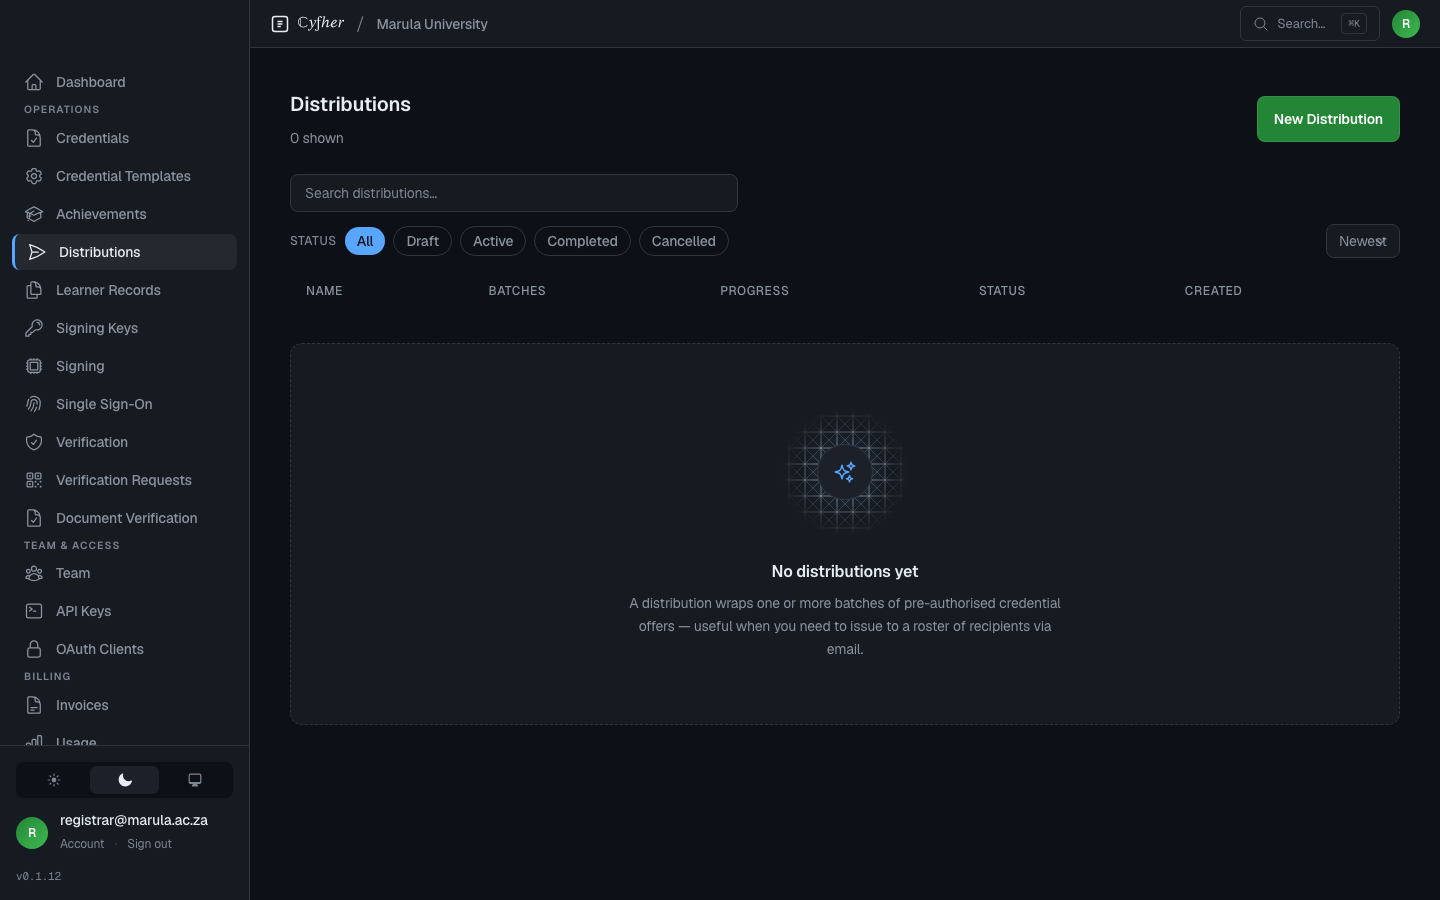
Task: Open the Dashboard home icon
Action: pos(34,82)
